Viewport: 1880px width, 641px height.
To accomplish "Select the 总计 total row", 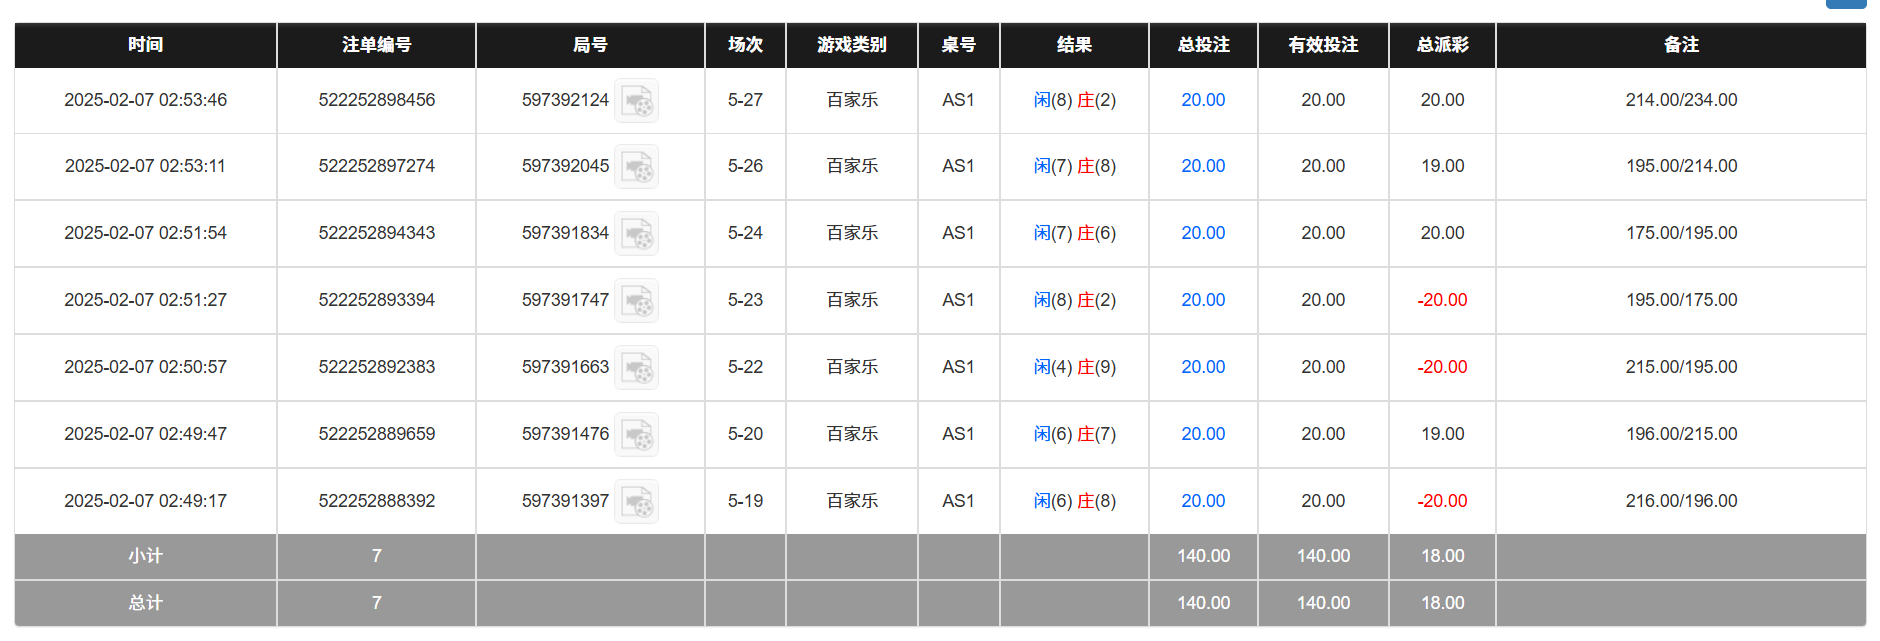I will 144,603.
